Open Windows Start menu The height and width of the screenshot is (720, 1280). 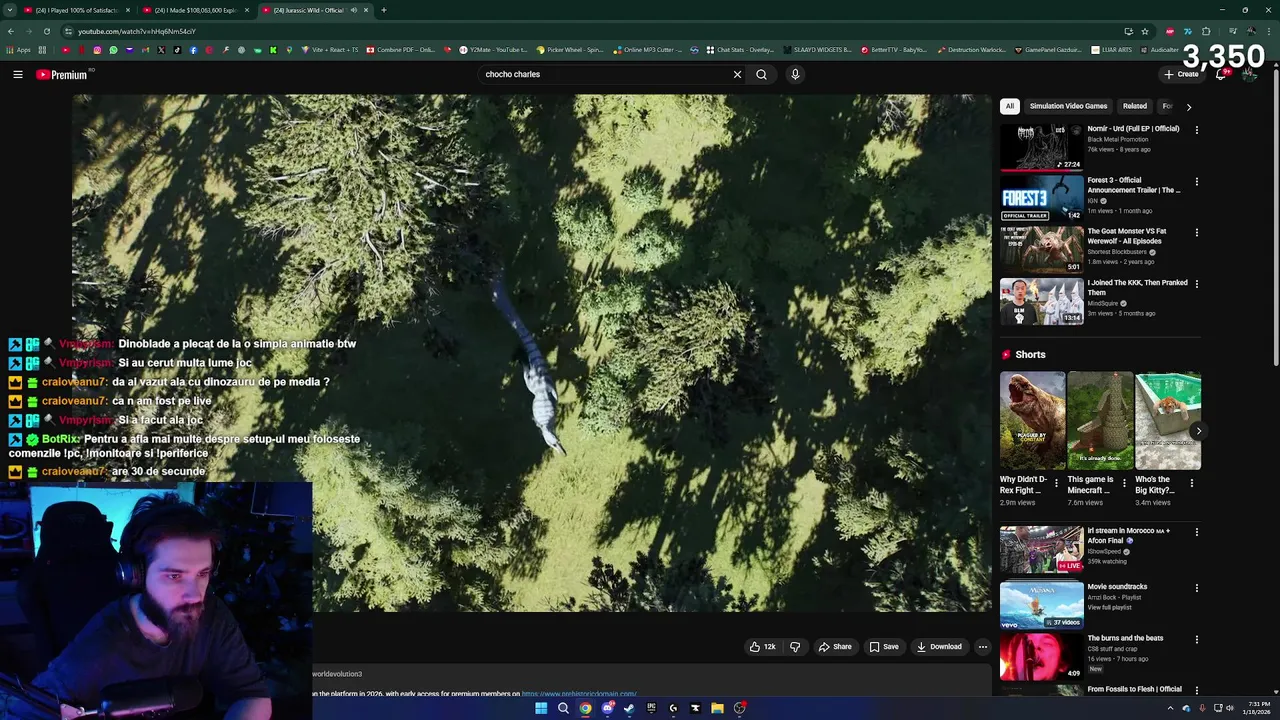pyautogui.click(x=541, y=708)
